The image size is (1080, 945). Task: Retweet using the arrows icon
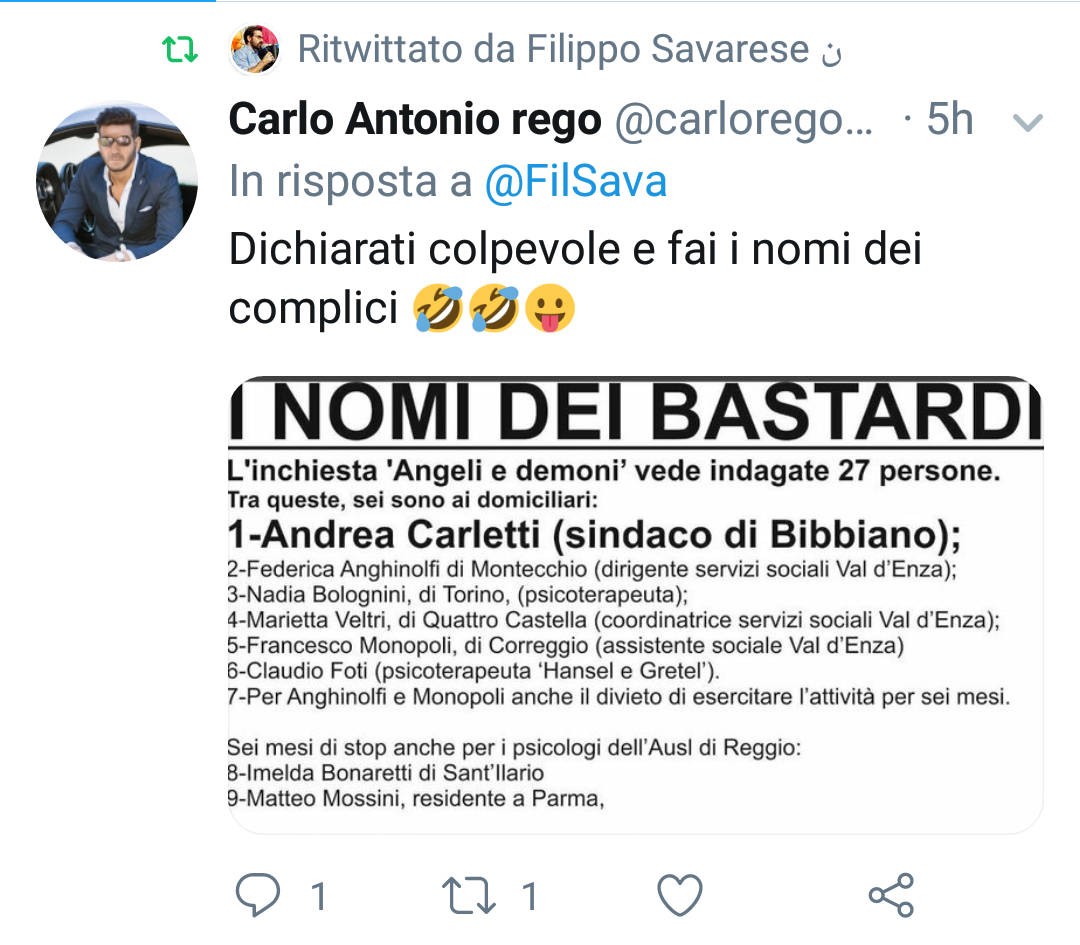coord(468,895)
